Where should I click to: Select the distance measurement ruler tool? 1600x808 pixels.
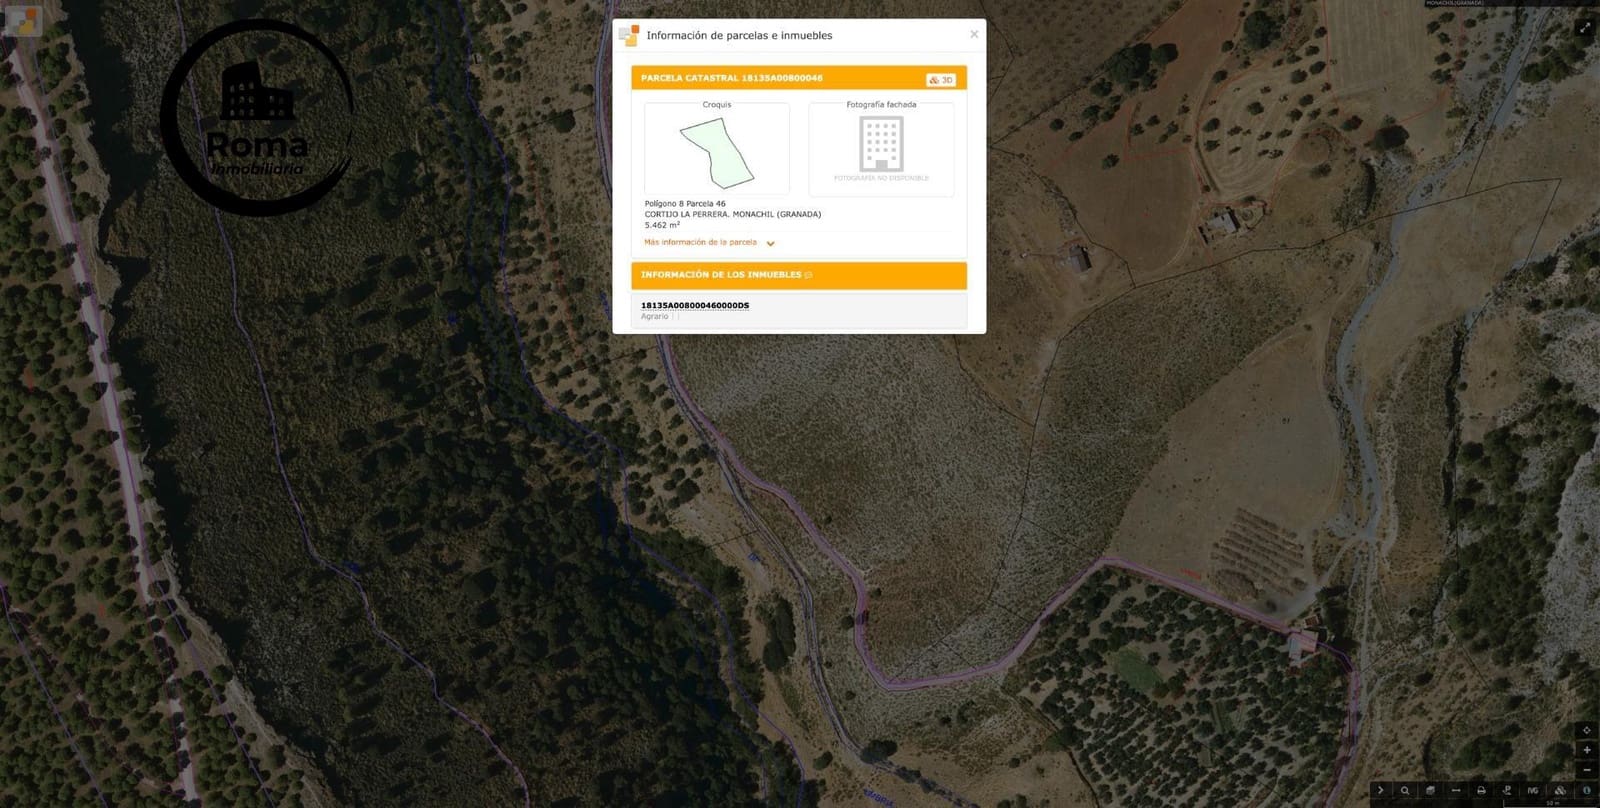1456,790
